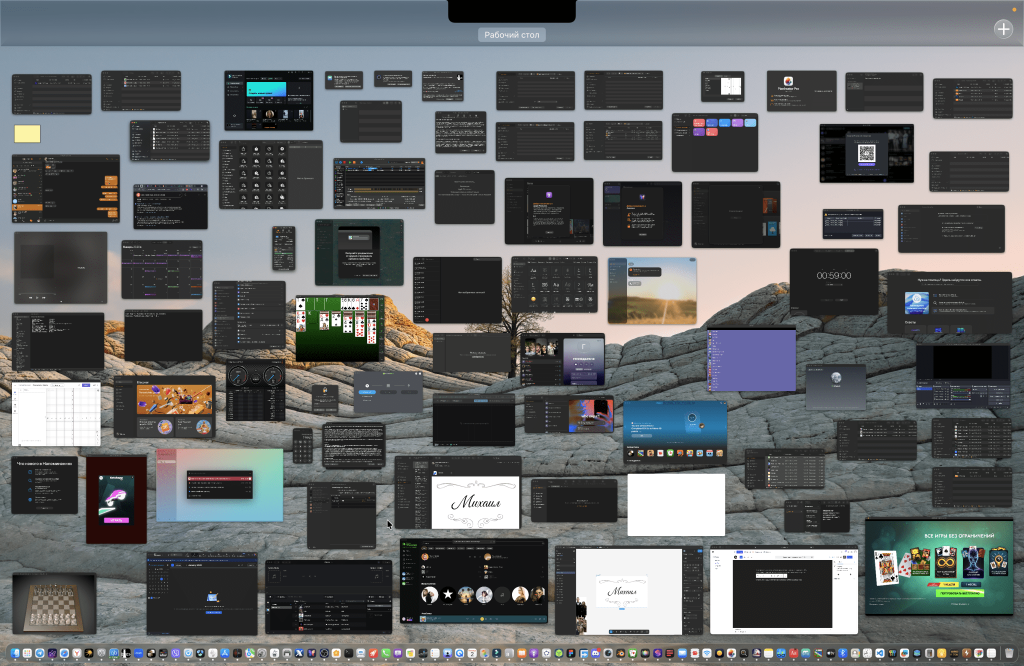Click the Terminal icon in the dock

pos(349,653)
